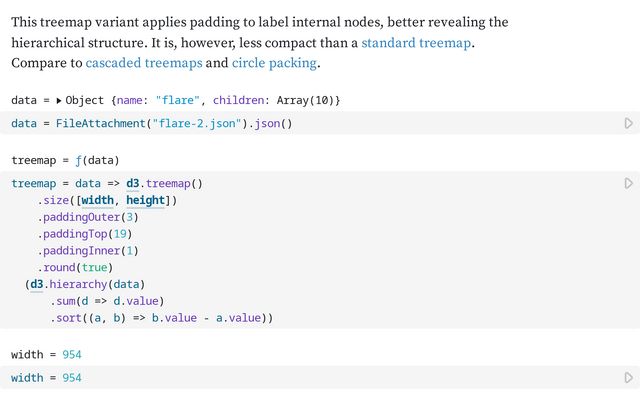The image size is (640, 400).
Task: Expand the Object disclosure triangle
Action: (x=59, y=101)
